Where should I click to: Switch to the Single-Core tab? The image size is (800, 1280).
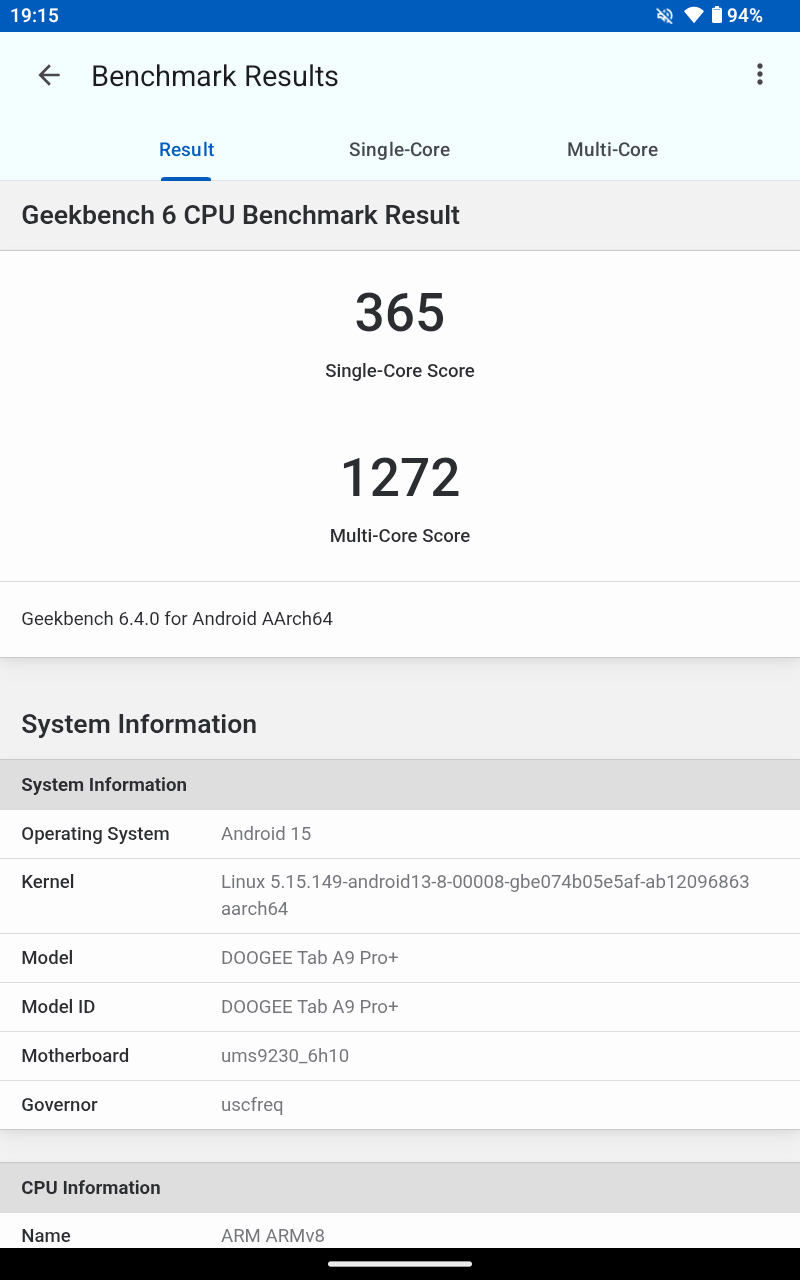pos(399,150)
